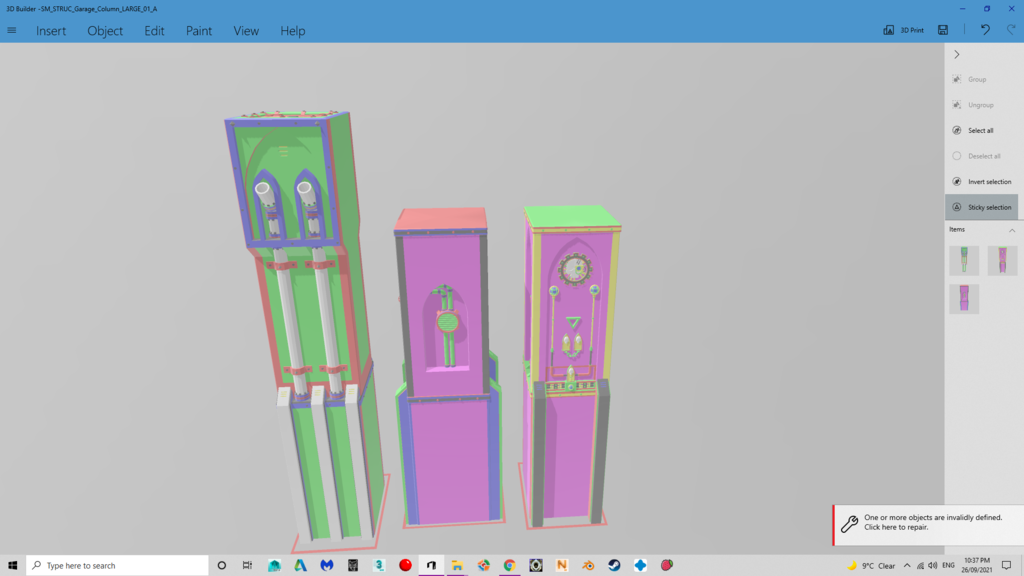Click the 3D Print button
Image resolution: width=1024 pixels, height=576 pixels.
(x=903, y=31)
